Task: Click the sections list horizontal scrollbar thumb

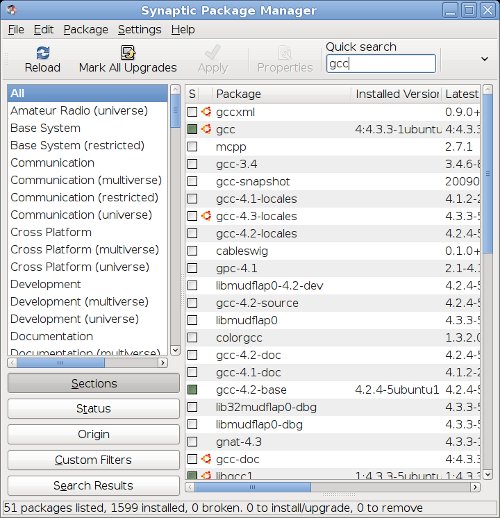Action: (x=60, y=363)
